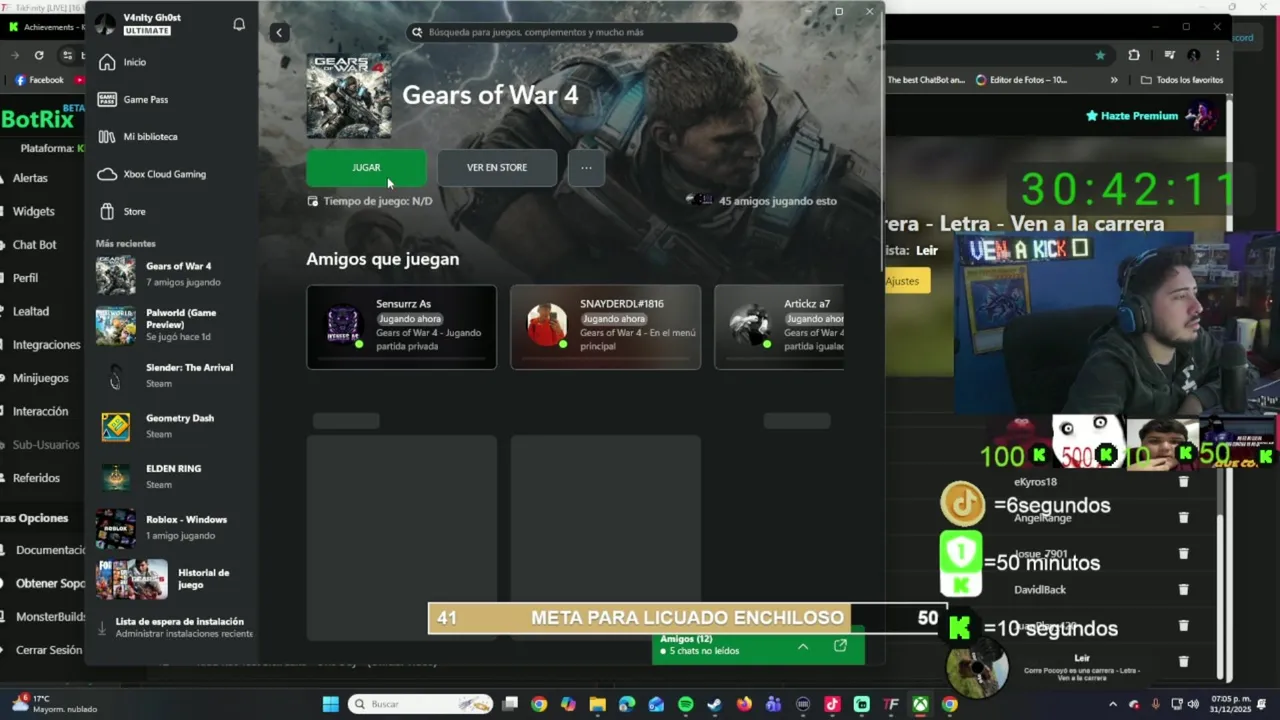The width and height of the screenshot is (1280, 720).
Task: Delete Josue_7901 queue entry trash icon
Action: (x=1183, y=554)
